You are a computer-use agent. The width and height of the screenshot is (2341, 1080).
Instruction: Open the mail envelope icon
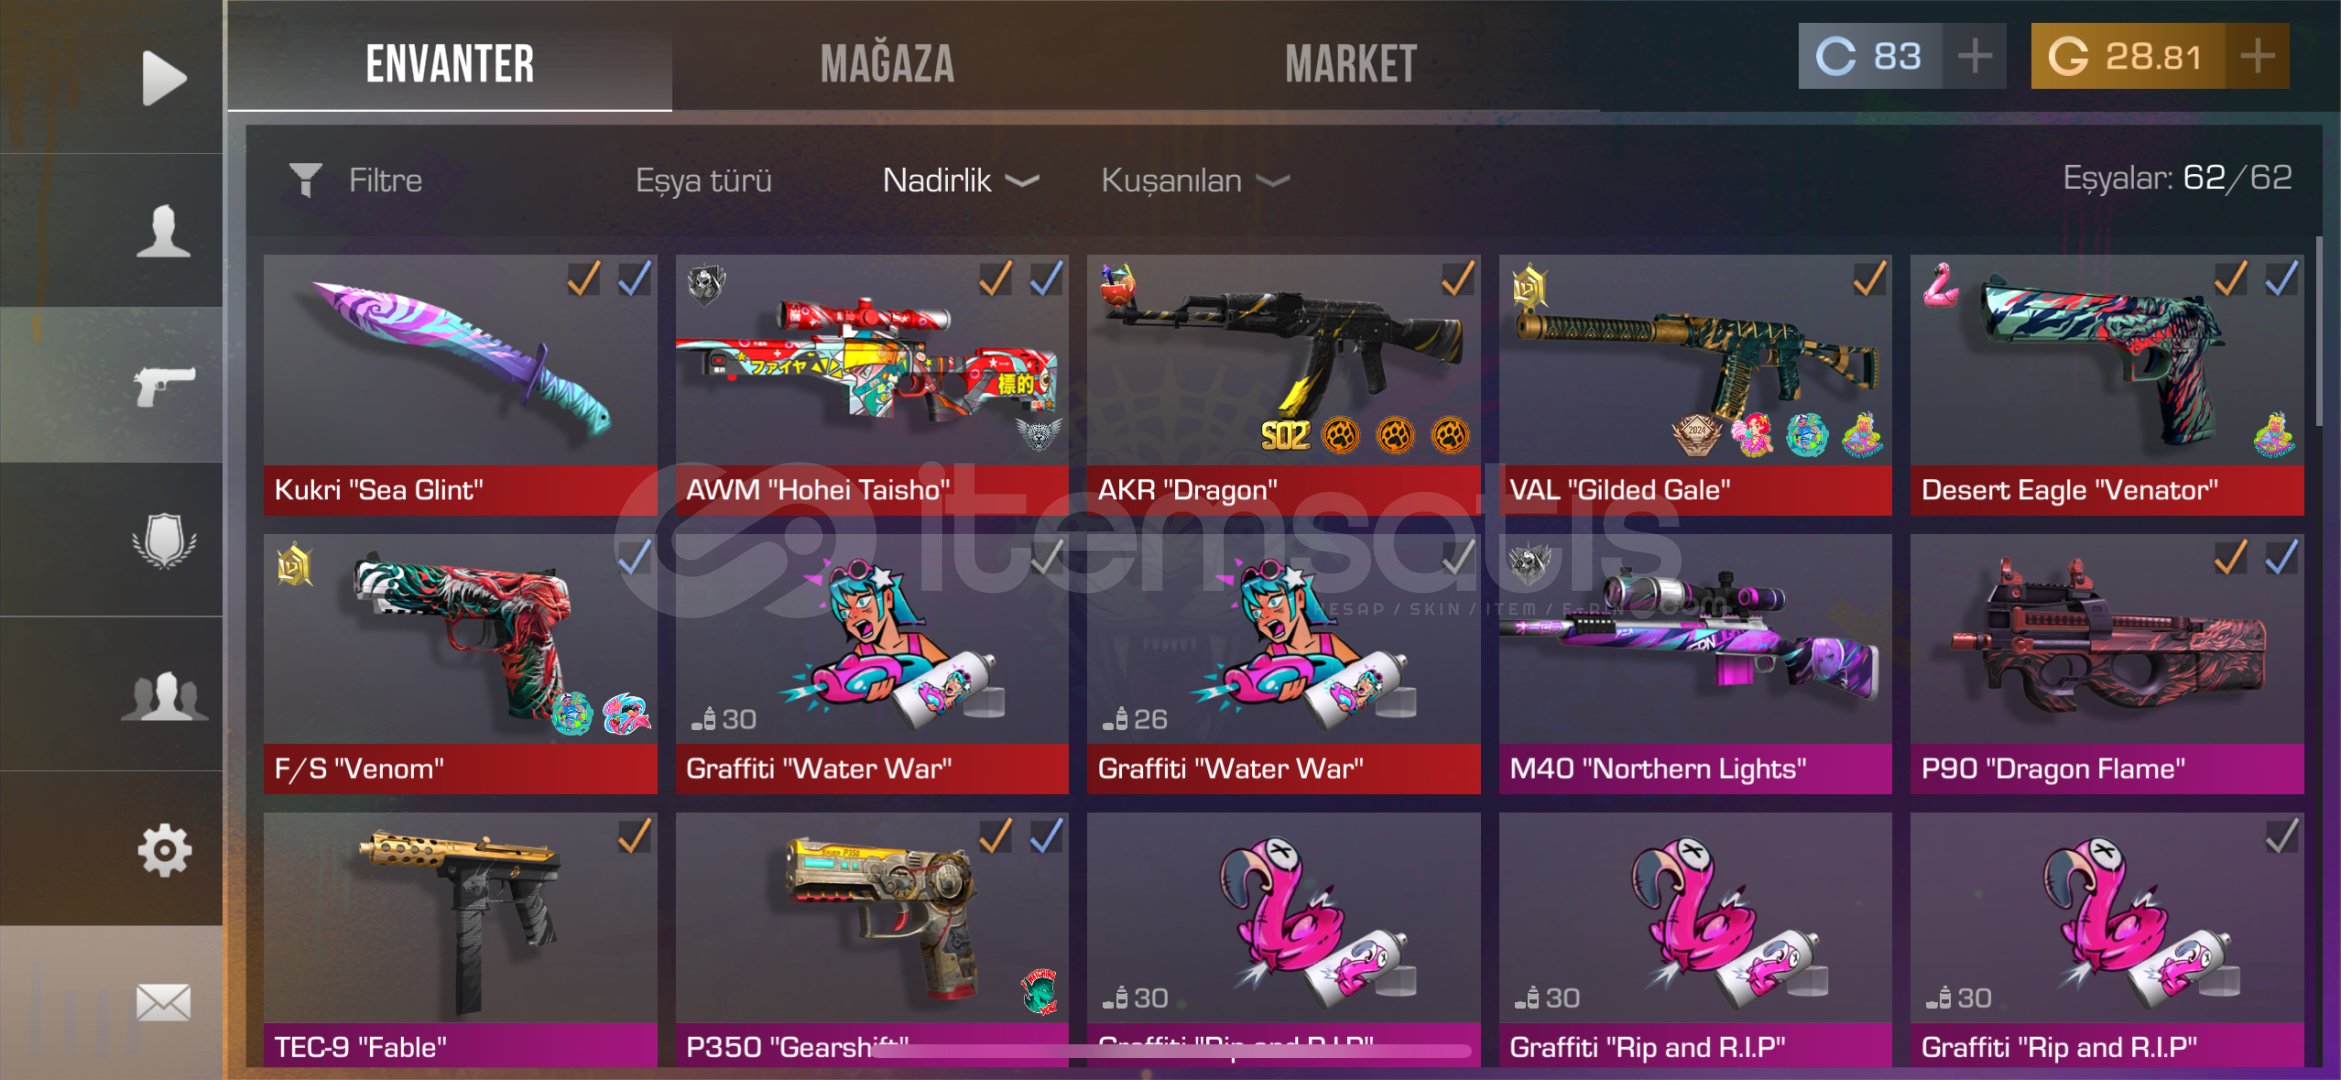[x=164, y=1002]
